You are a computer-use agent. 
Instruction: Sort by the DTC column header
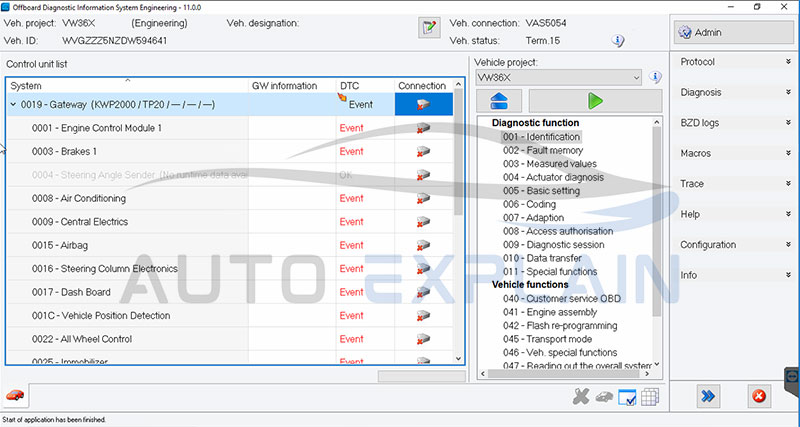coord(365,86)
